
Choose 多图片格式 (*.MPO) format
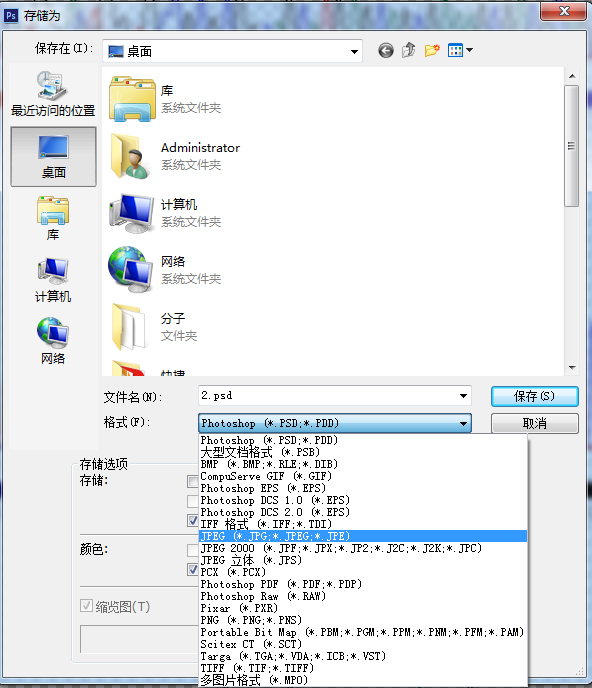click(x=363, y=680)
